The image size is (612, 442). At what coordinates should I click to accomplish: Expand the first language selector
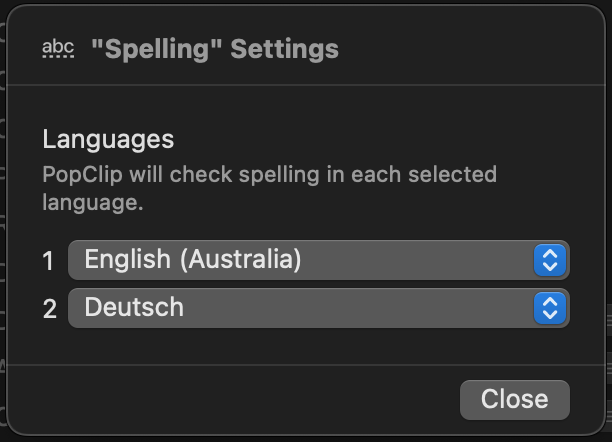(318, 261)
